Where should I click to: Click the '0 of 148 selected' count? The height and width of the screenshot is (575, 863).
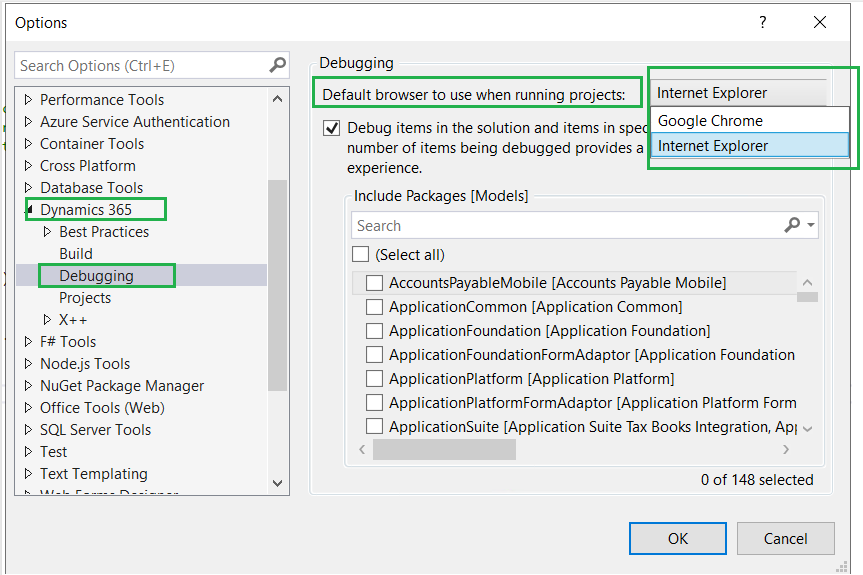(x=757, y=480)
